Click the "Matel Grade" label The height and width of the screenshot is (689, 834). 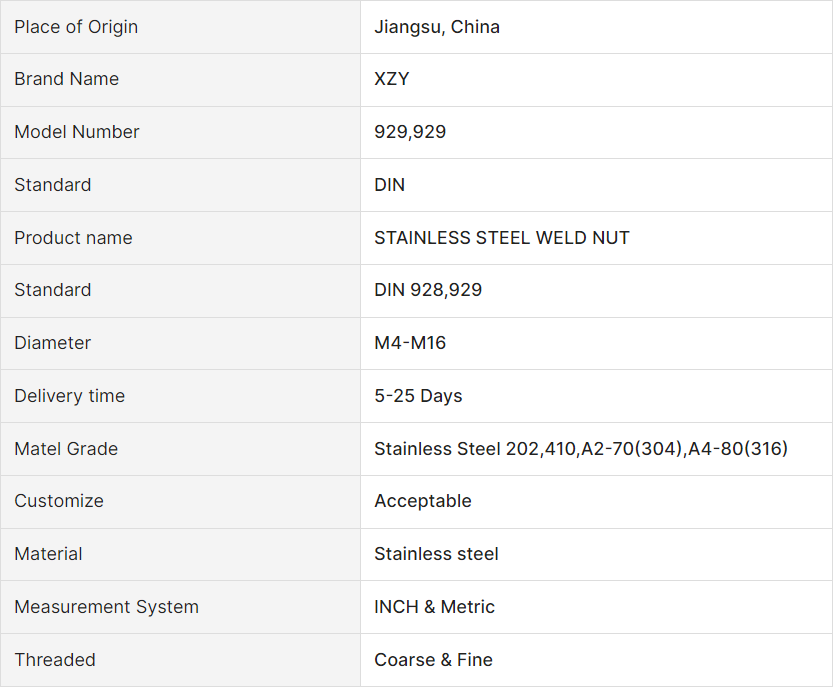pos(66,449)
